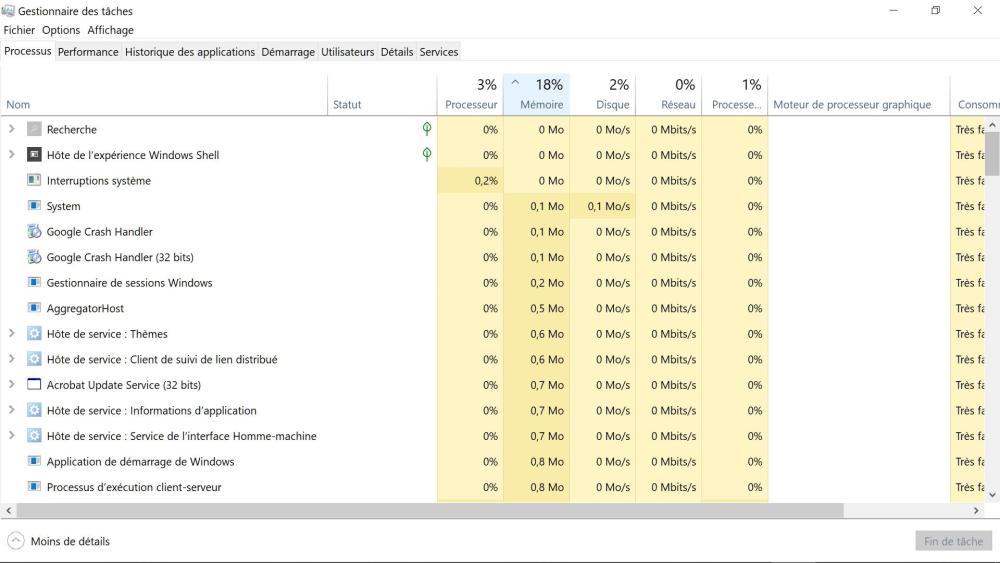Click the Hôte de service Thèmes gear icon
The width and height of the screenshot is (1000, 563).
[34, 334]
